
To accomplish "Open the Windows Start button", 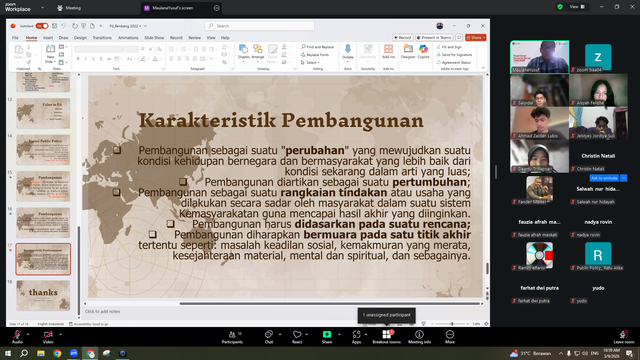I will pos(8,353).
